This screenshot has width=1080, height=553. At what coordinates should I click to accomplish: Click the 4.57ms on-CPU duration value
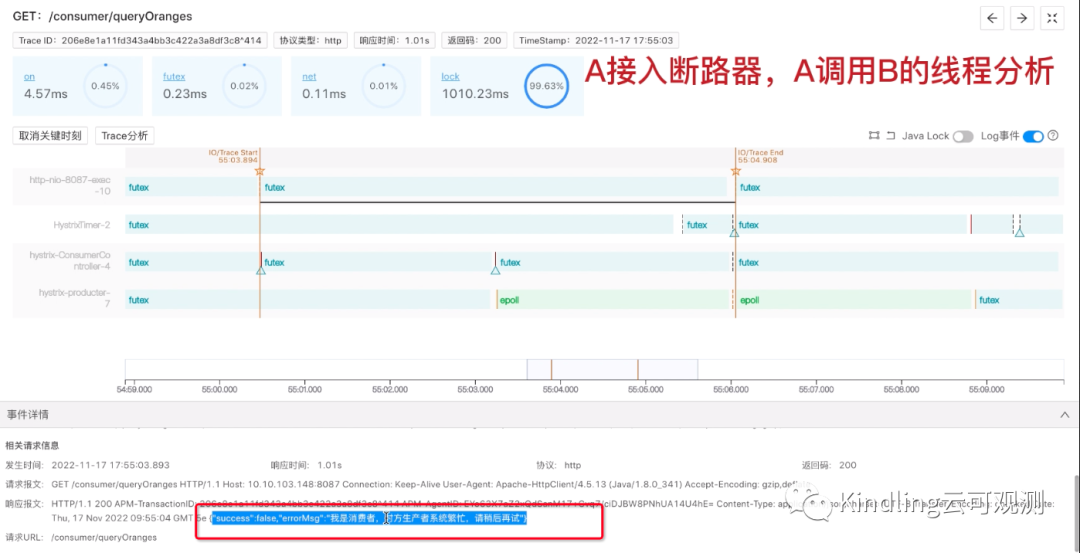click(46, 94)
